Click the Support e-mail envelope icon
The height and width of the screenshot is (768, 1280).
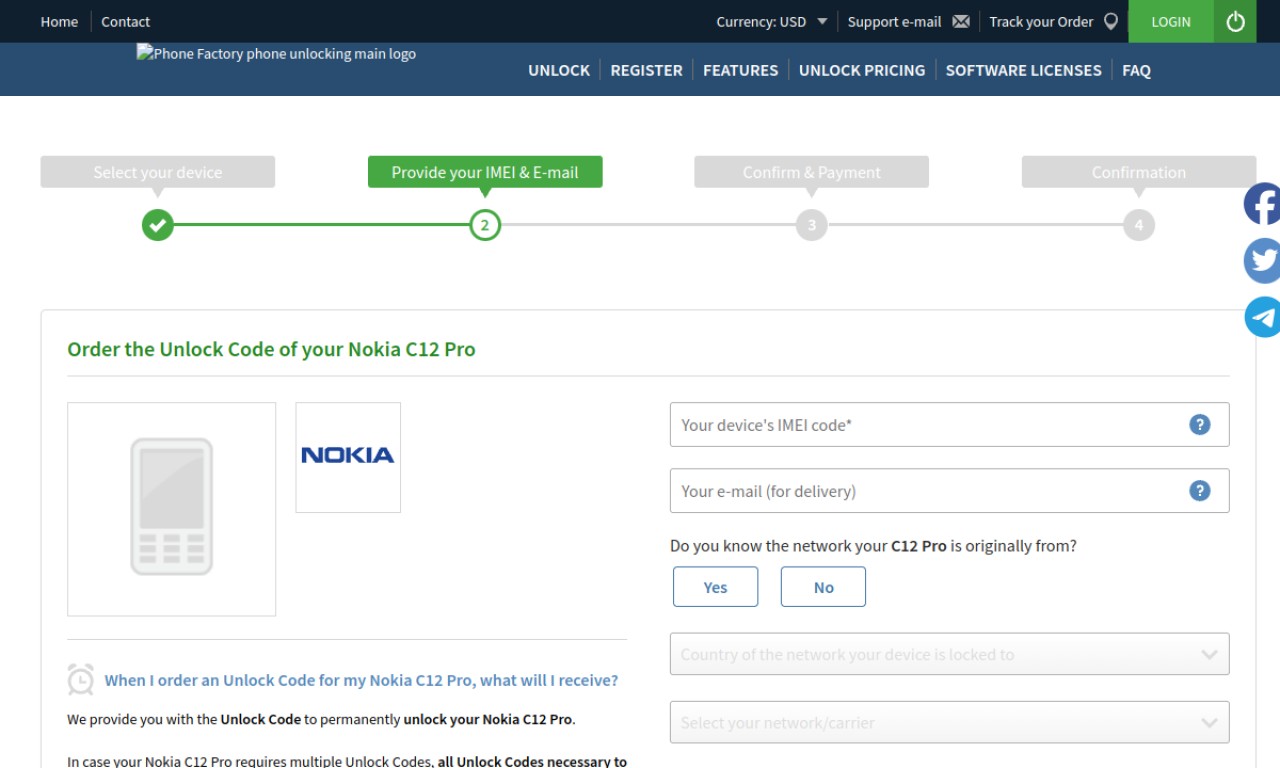click(961, 21)
